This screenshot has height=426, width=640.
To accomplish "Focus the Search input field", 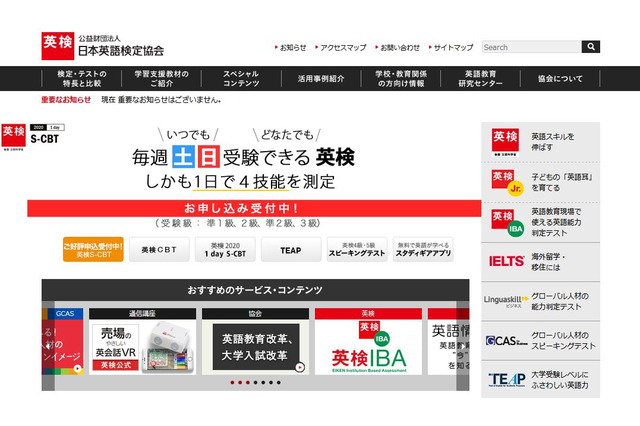I will coord(531,47).
